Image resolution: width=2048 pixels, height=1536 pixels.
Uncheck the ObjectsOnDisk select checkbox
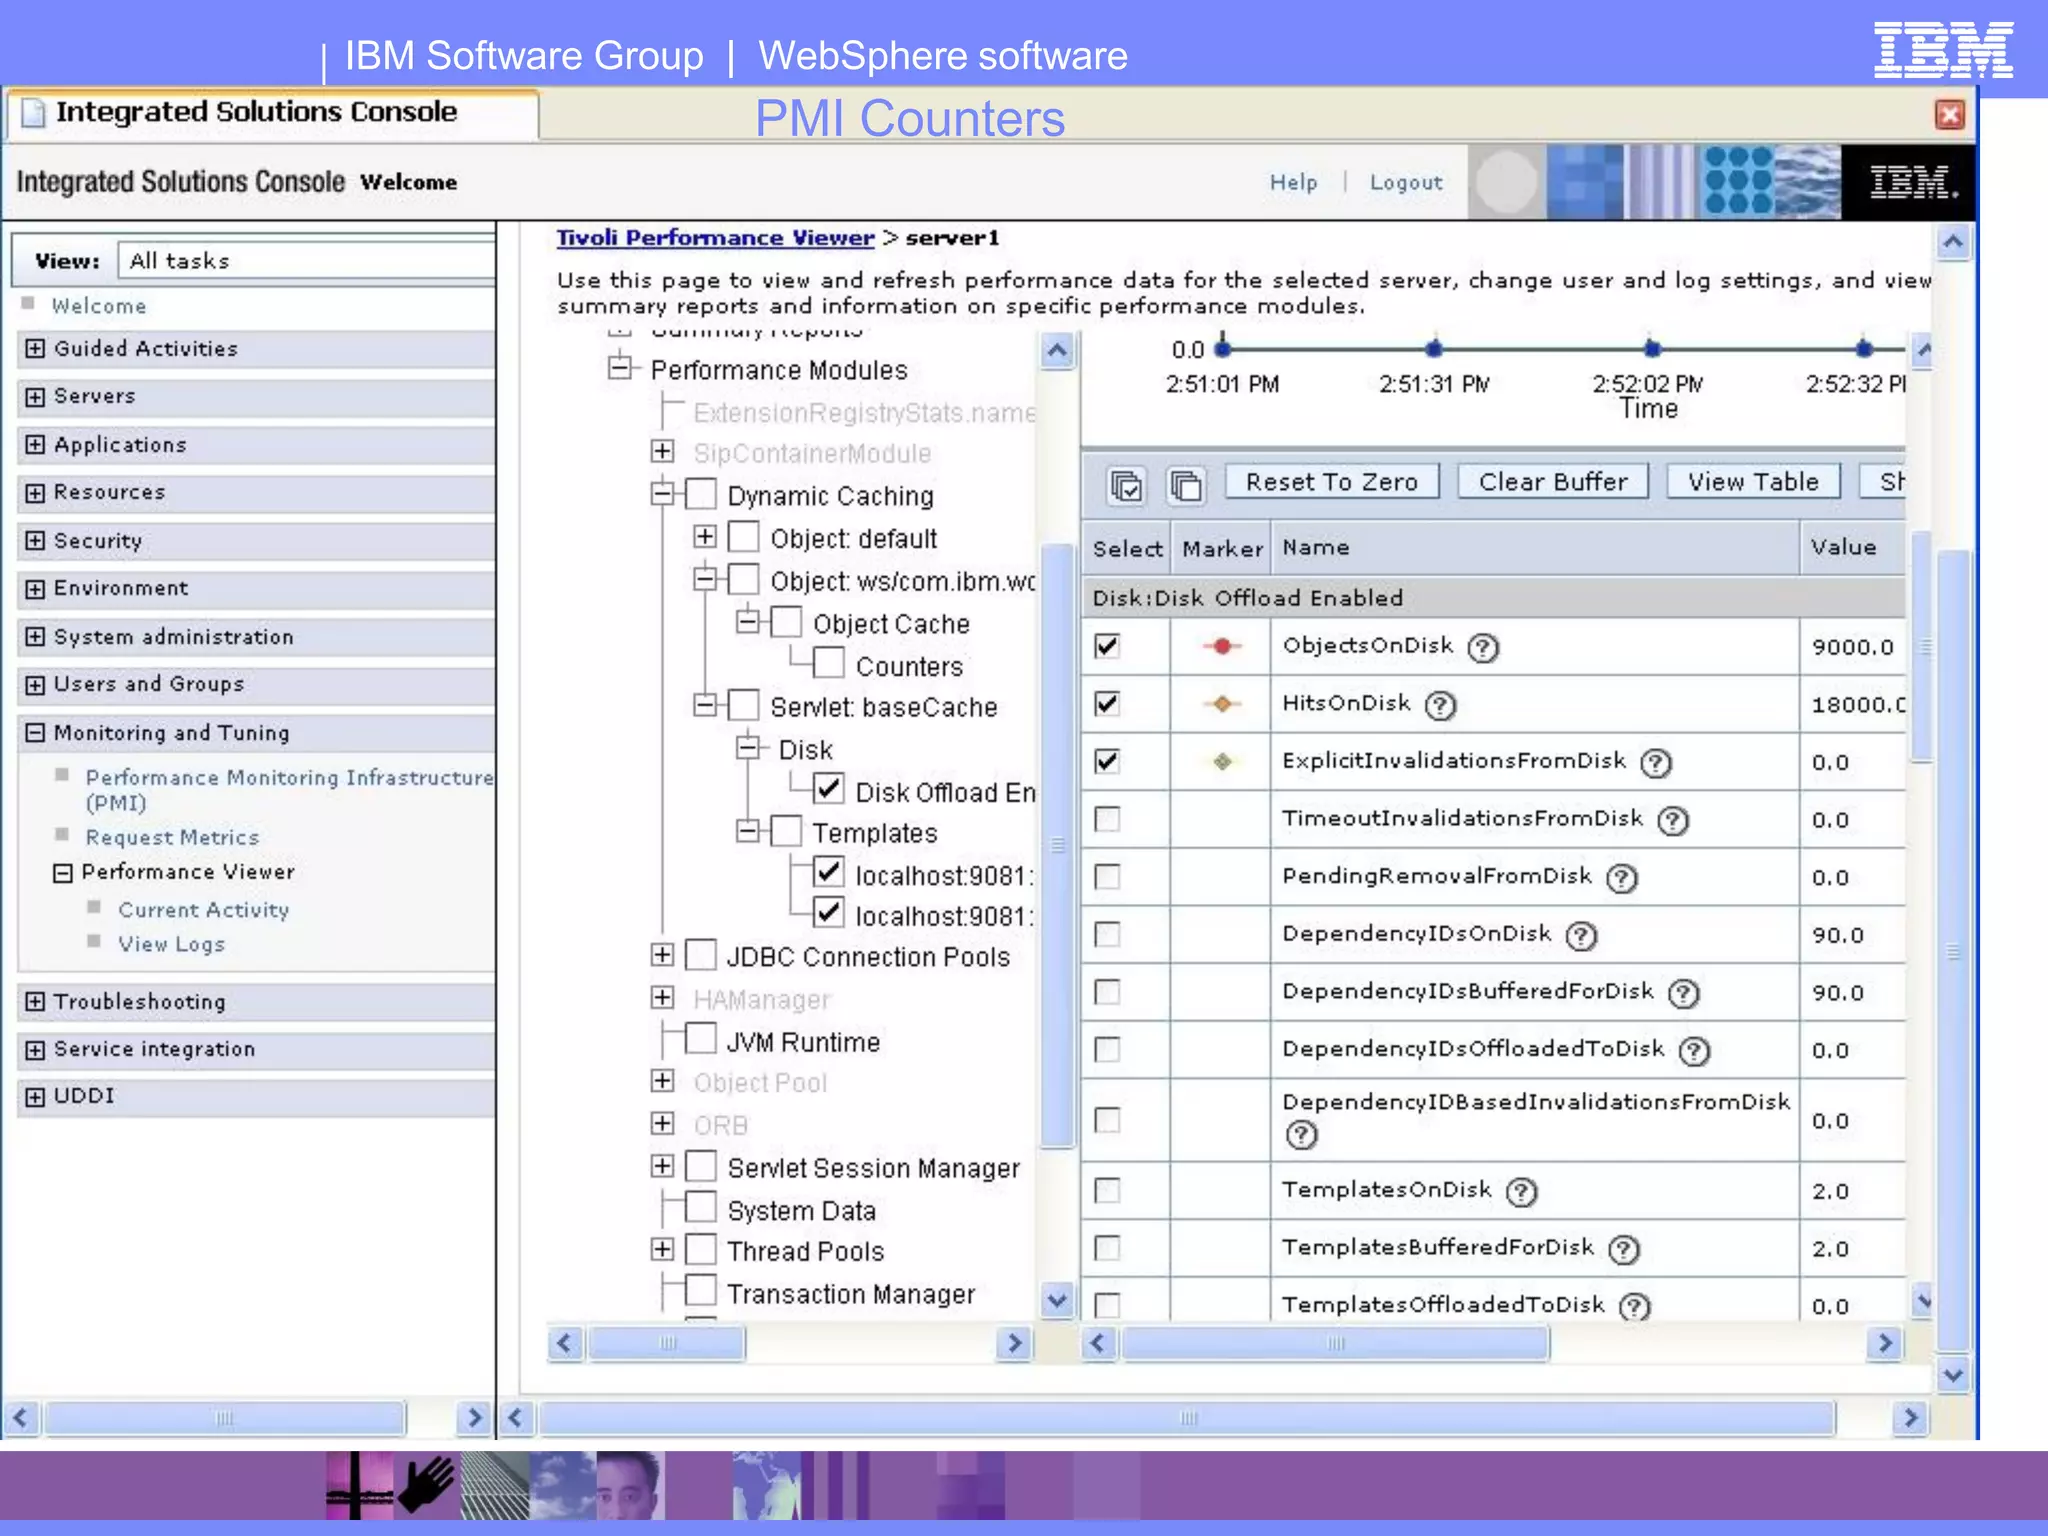(x=1107, y=646)
